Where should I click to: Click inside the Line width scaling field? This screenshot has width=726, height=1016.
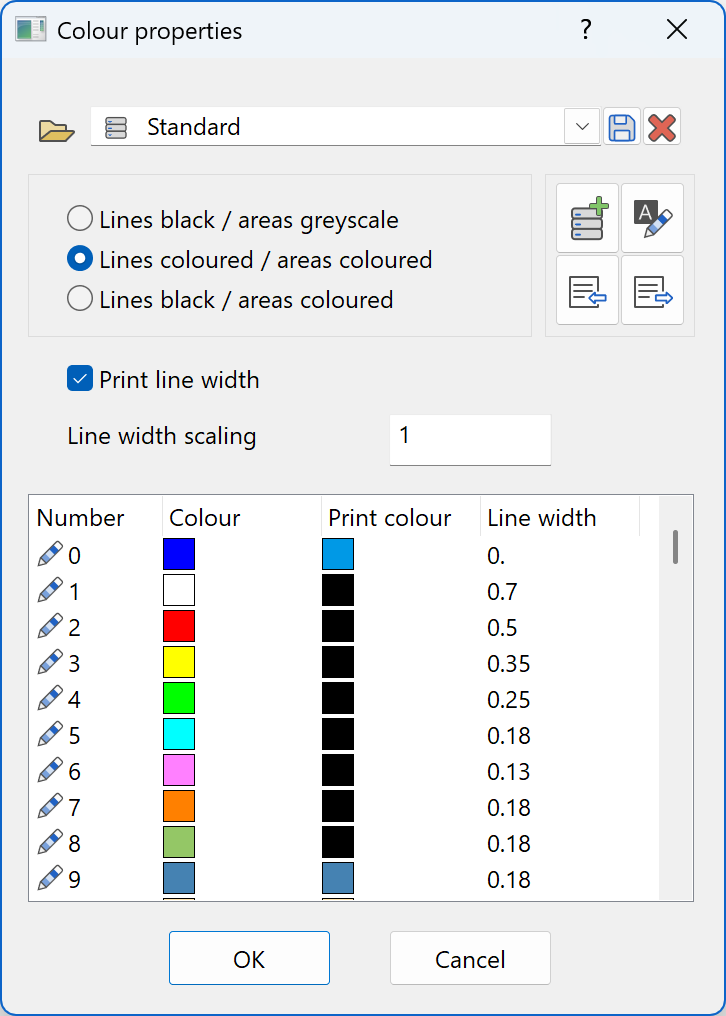click(469, 439)
